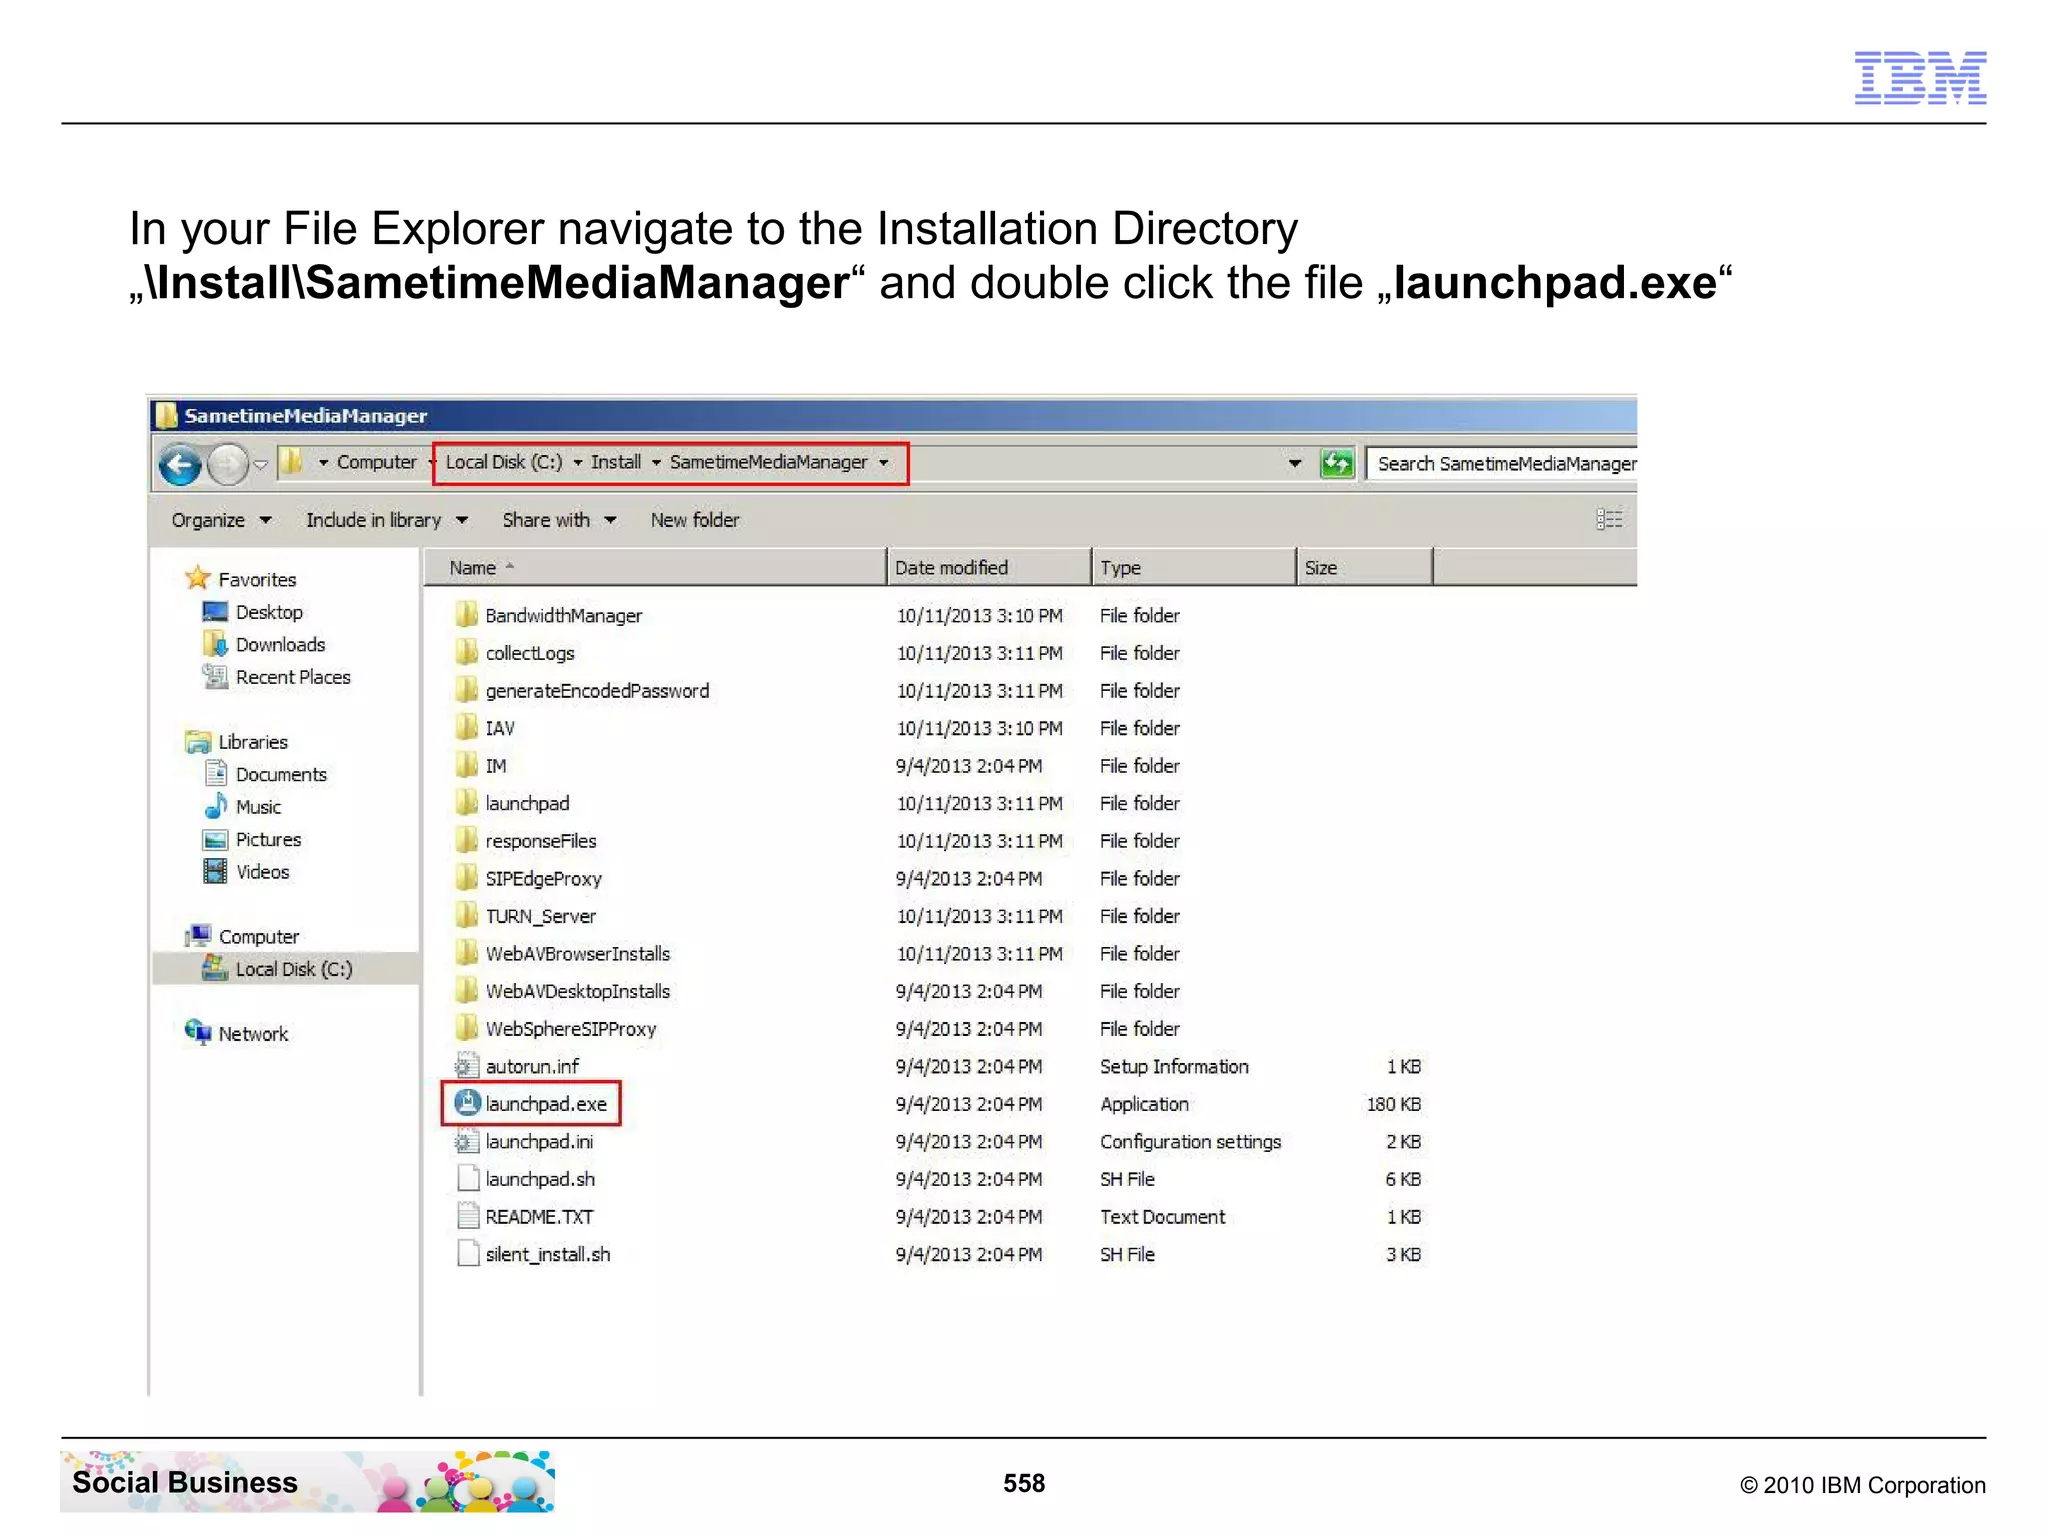Screen dimensions: 2048x1536
Task: Sort by the Name column header
Action: tap(655, 567)
